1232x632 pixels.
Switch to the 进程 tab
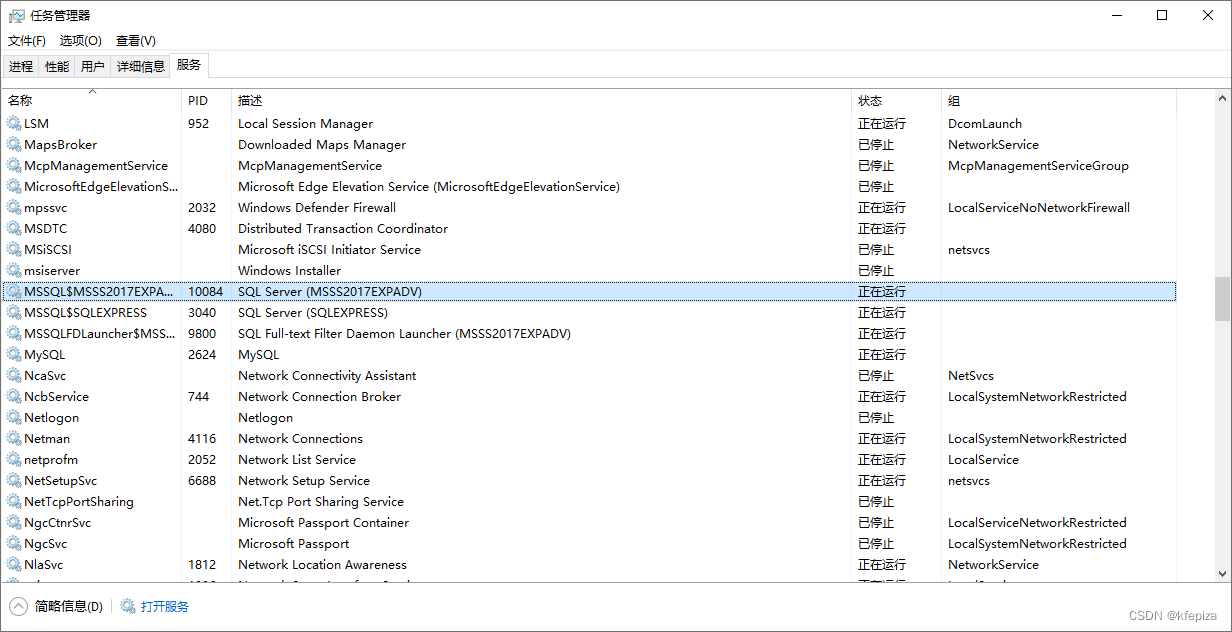(21, 67)
